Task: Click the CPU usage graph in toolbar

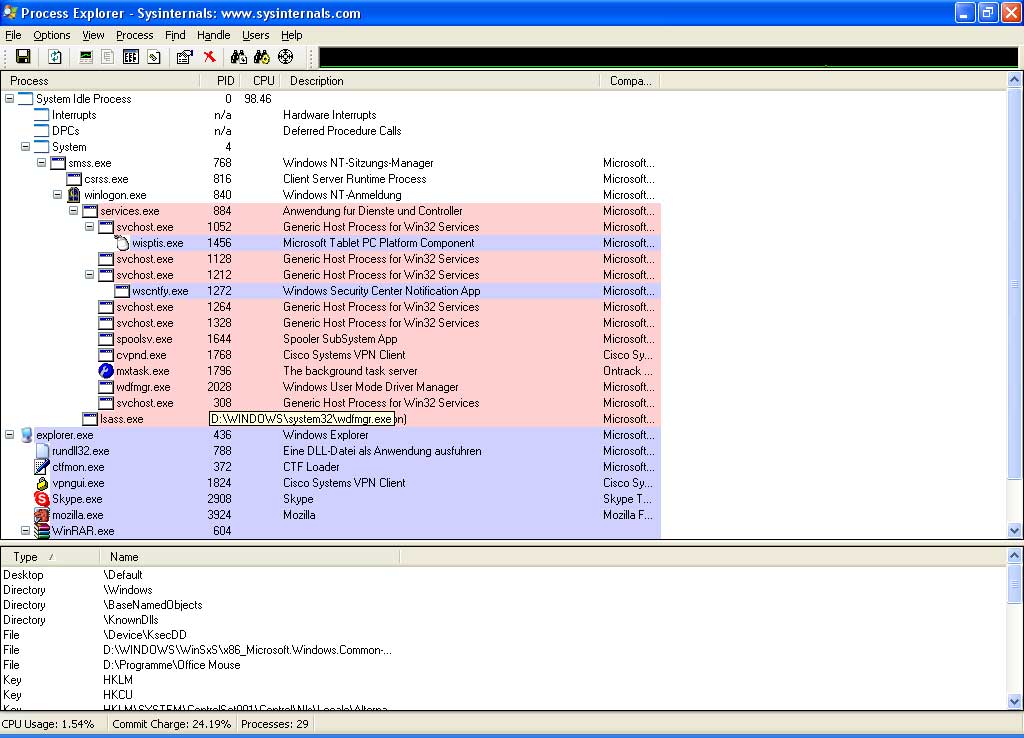Action: click(668, 57)
